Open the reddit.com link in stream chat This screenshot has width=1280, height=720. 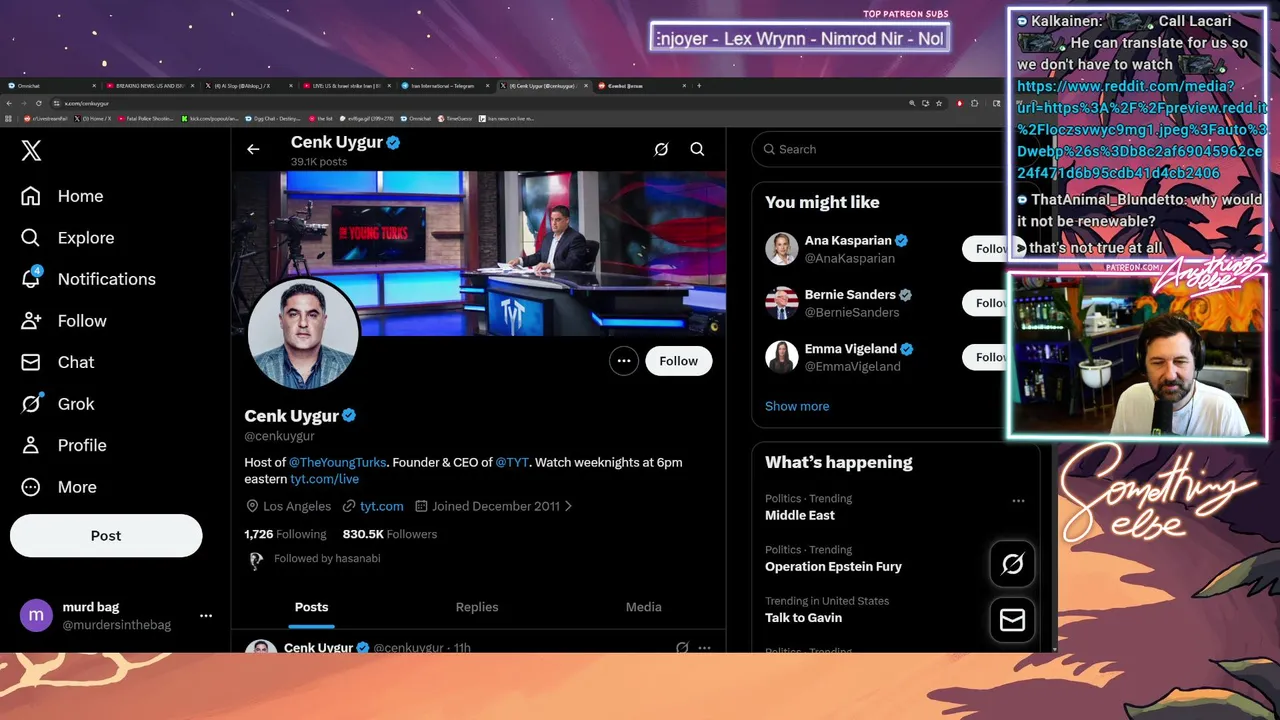click(1140, 130)
